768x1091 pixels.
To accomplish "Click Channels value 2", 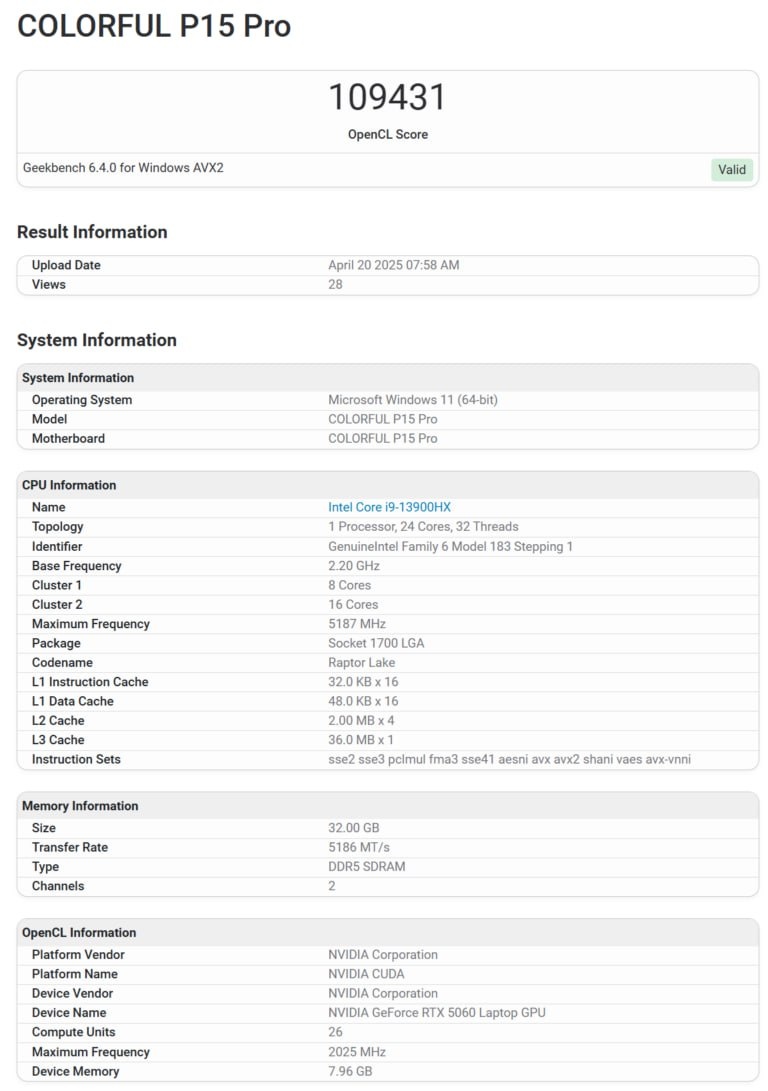I will (x=332, y=886).
